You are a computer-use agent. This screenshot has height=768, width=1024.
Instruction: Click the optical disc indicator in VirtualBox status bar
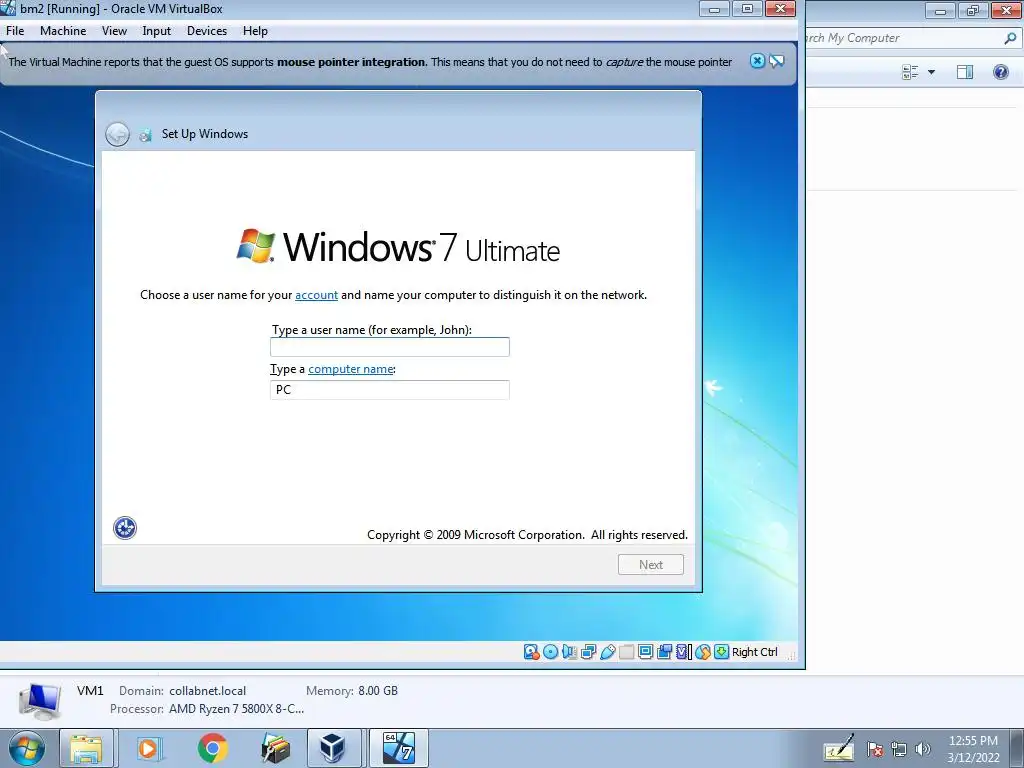tap(551, 652)
